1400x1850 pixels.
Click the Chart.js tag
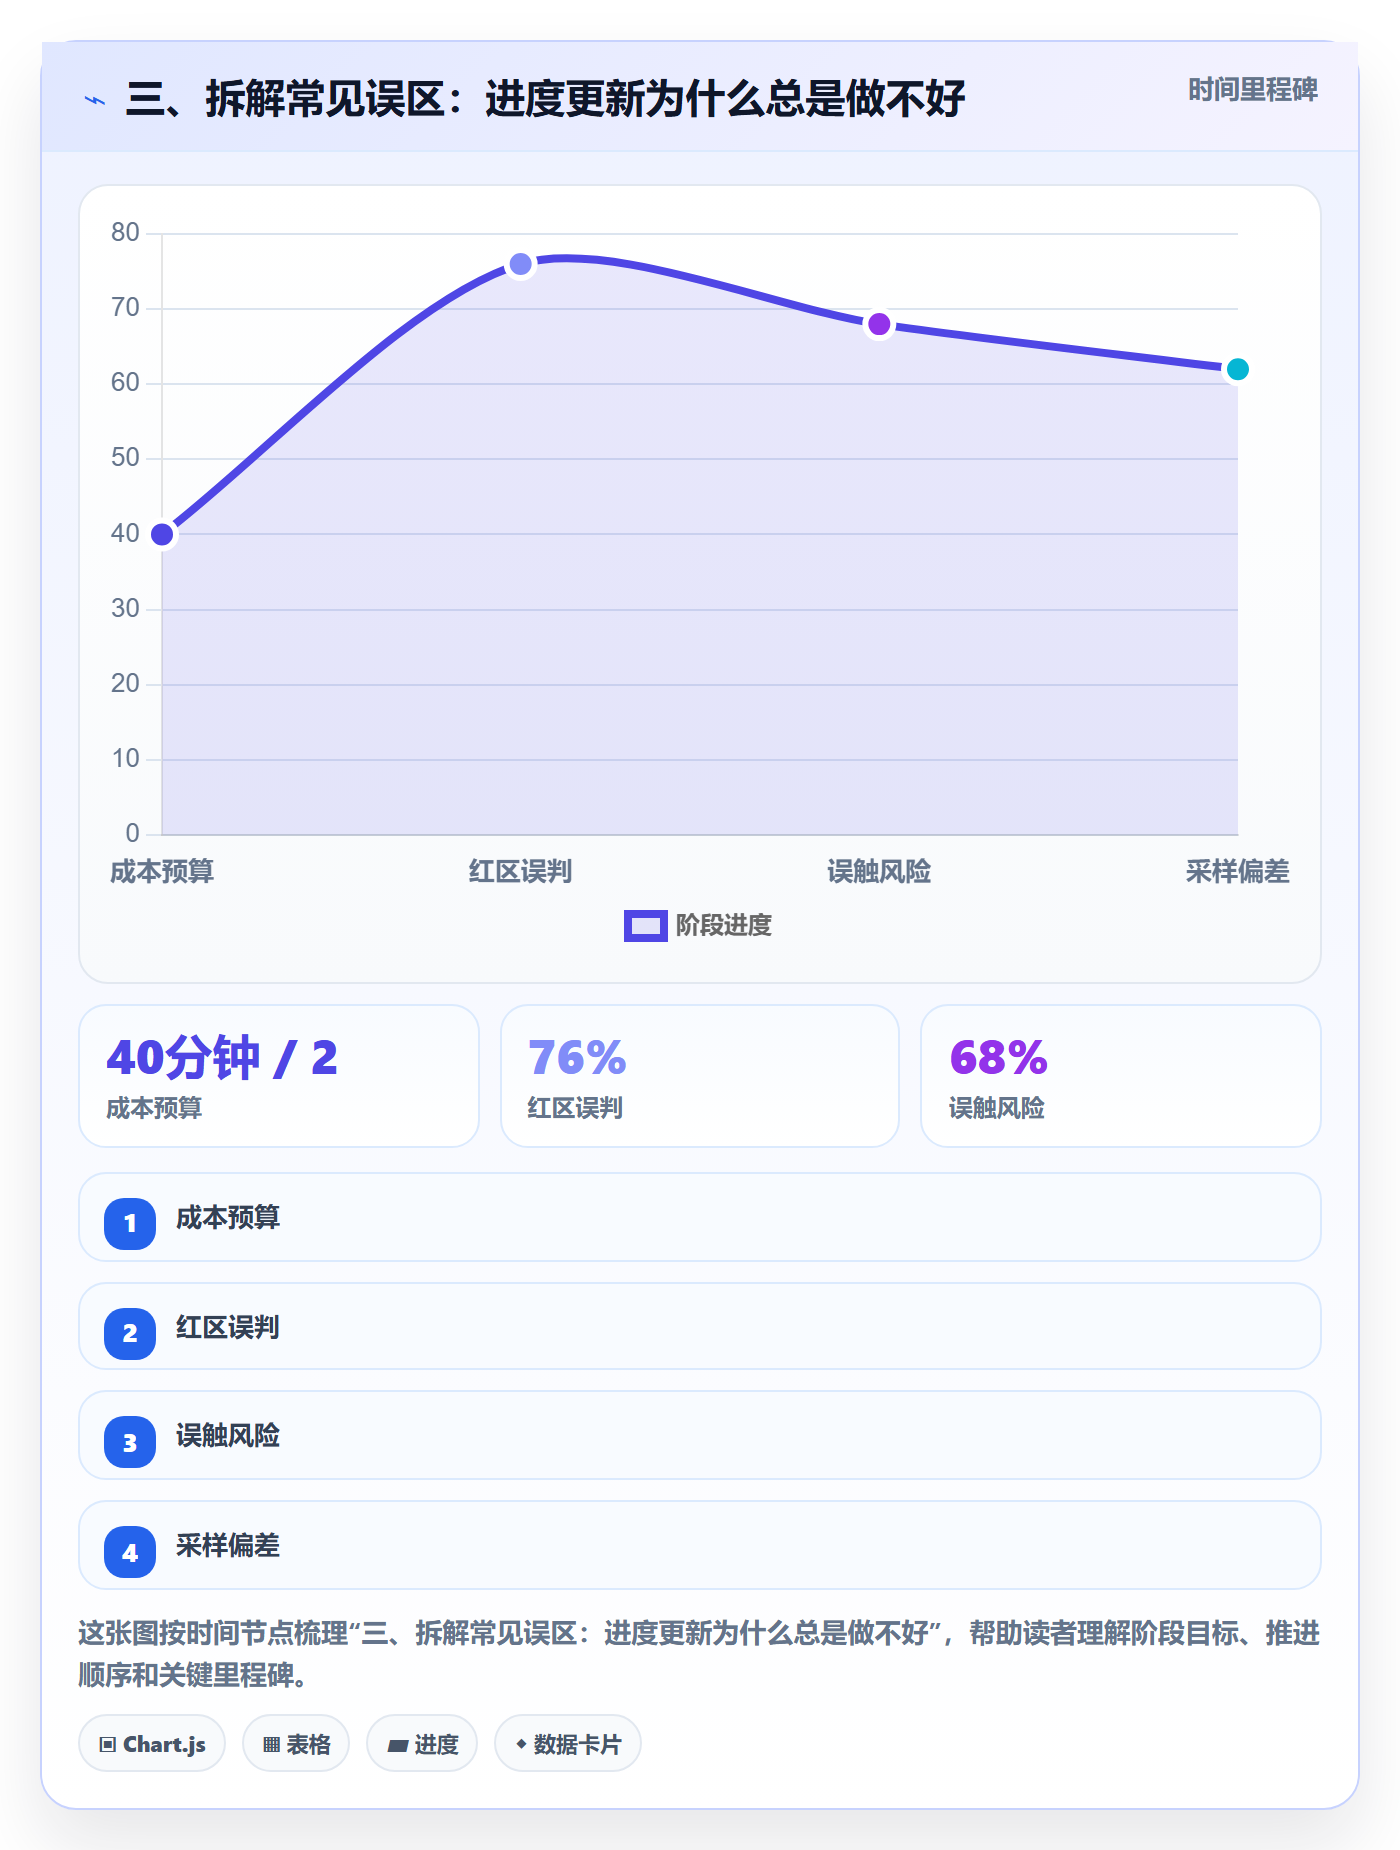point(152,1744)
